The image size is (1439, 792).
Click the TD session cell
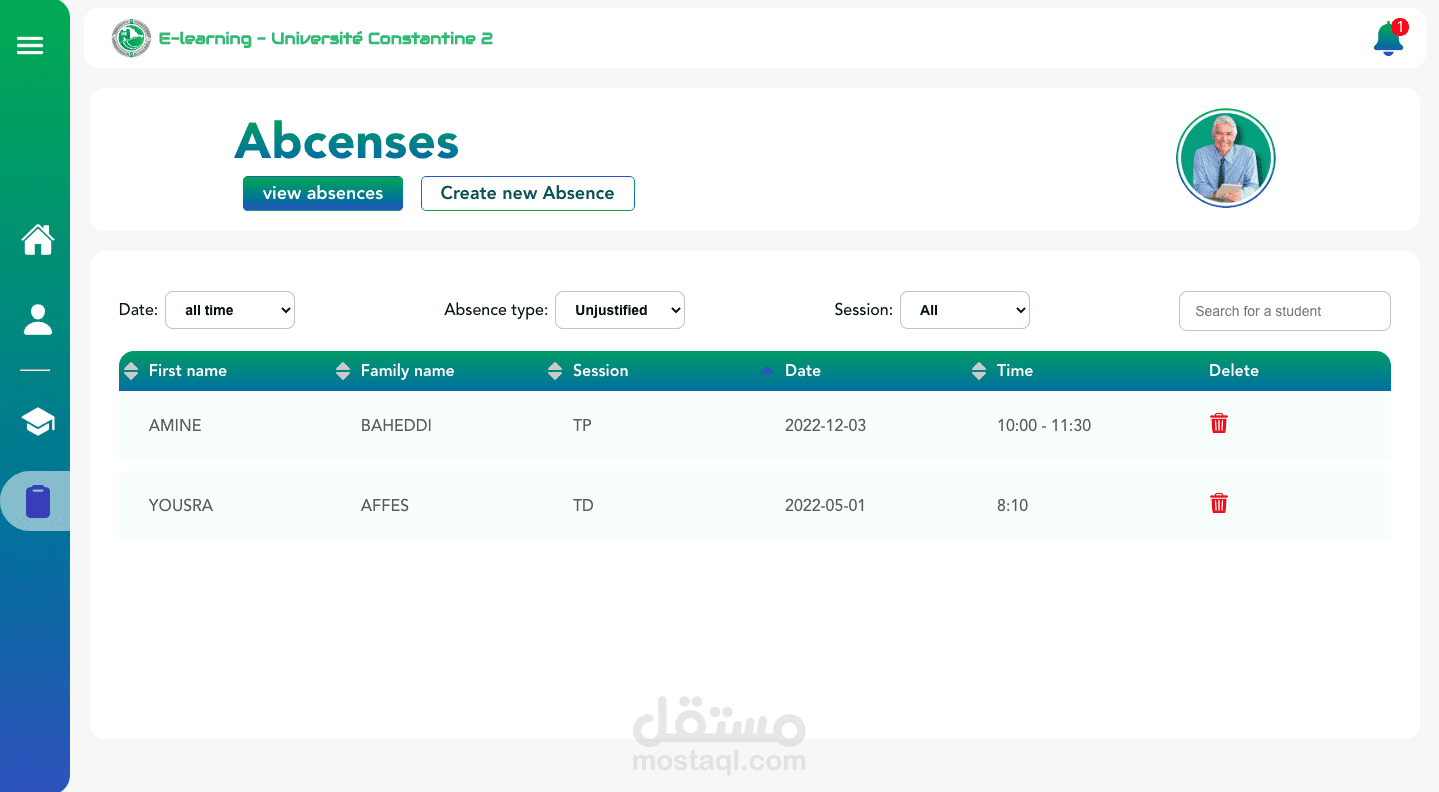(x=583, y=506)
